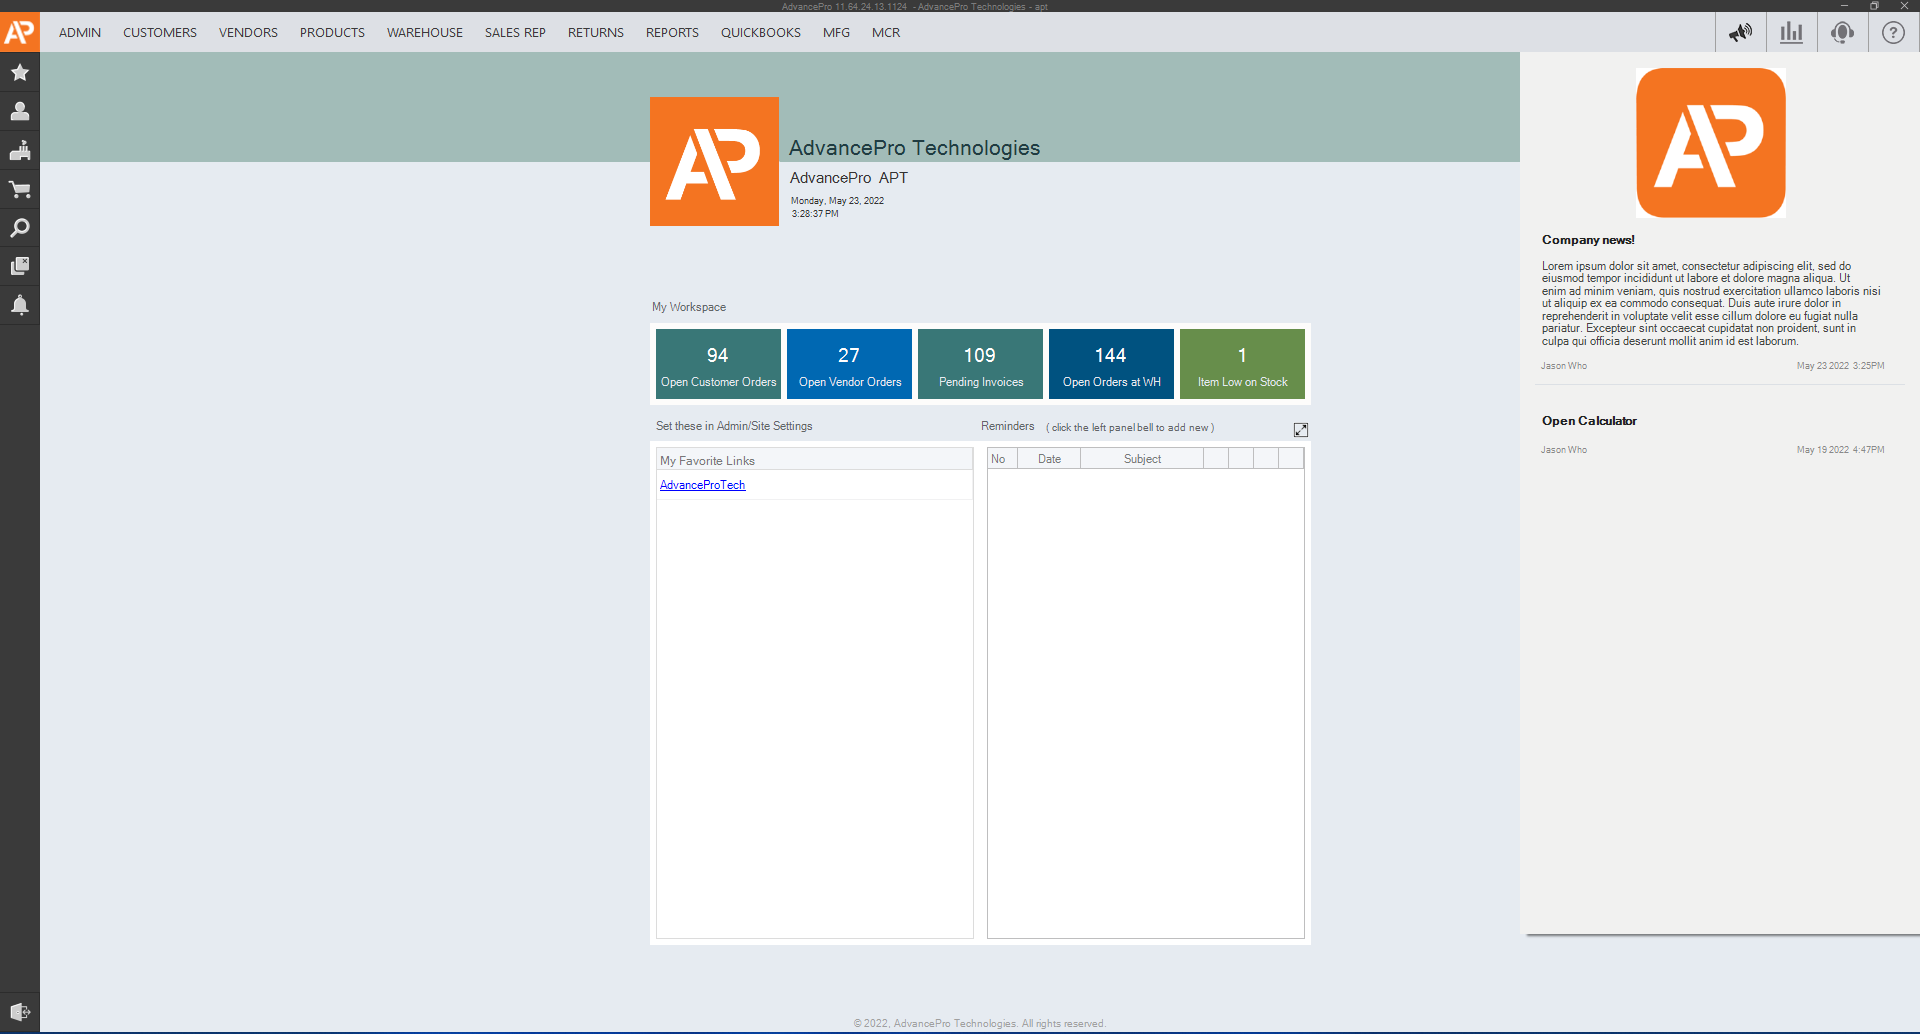The image size is (1920, 1034).
Task: Click the reminder bell icon in sidebar
Action: [20, 305]
